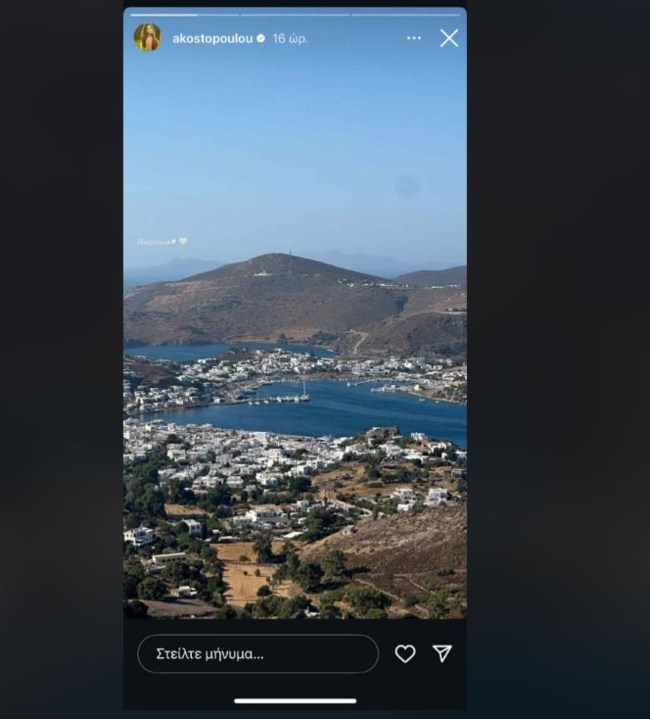Image resolution: width=650 pixels, height=719 pixels.
Task: Click dark backdrop left of the story
Action: tap(61, 360)
